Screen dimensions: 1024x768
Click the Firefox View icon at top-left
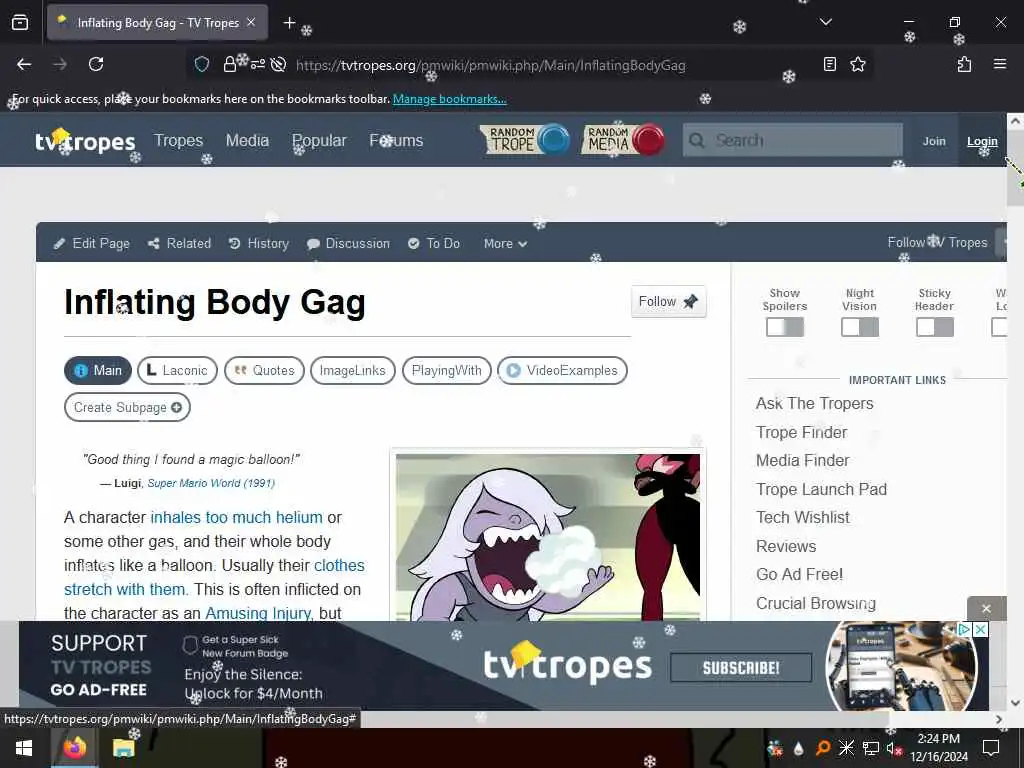(x=20, y=23)
